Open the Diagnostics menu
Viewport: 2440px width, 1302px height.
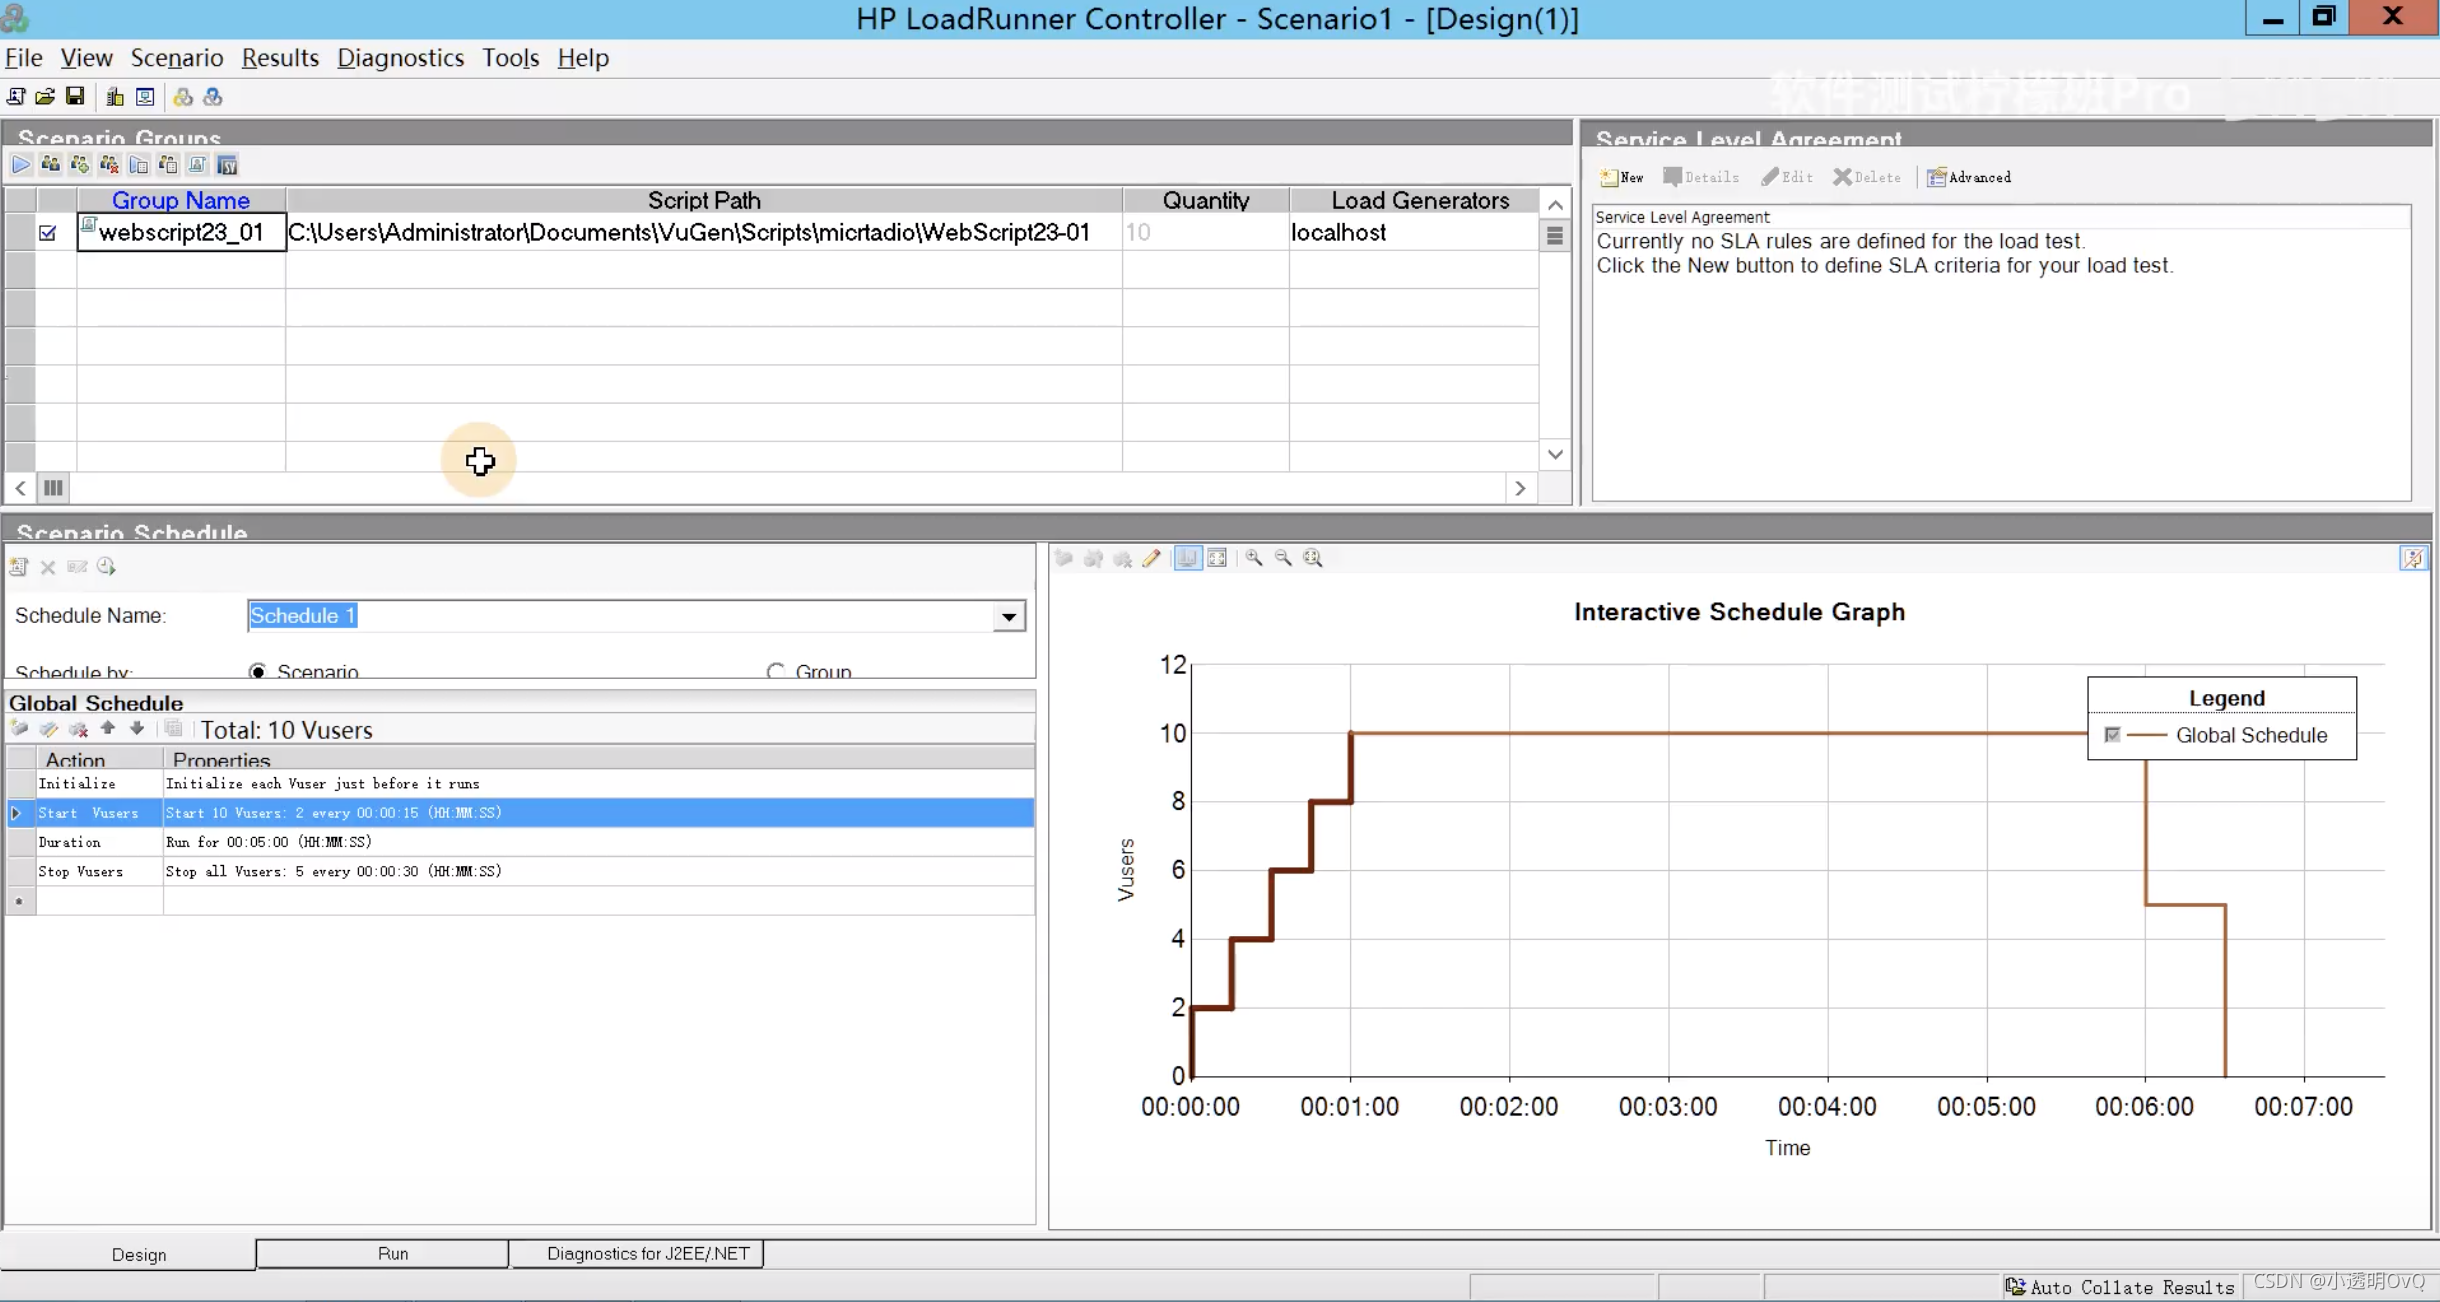pos(400,58)
